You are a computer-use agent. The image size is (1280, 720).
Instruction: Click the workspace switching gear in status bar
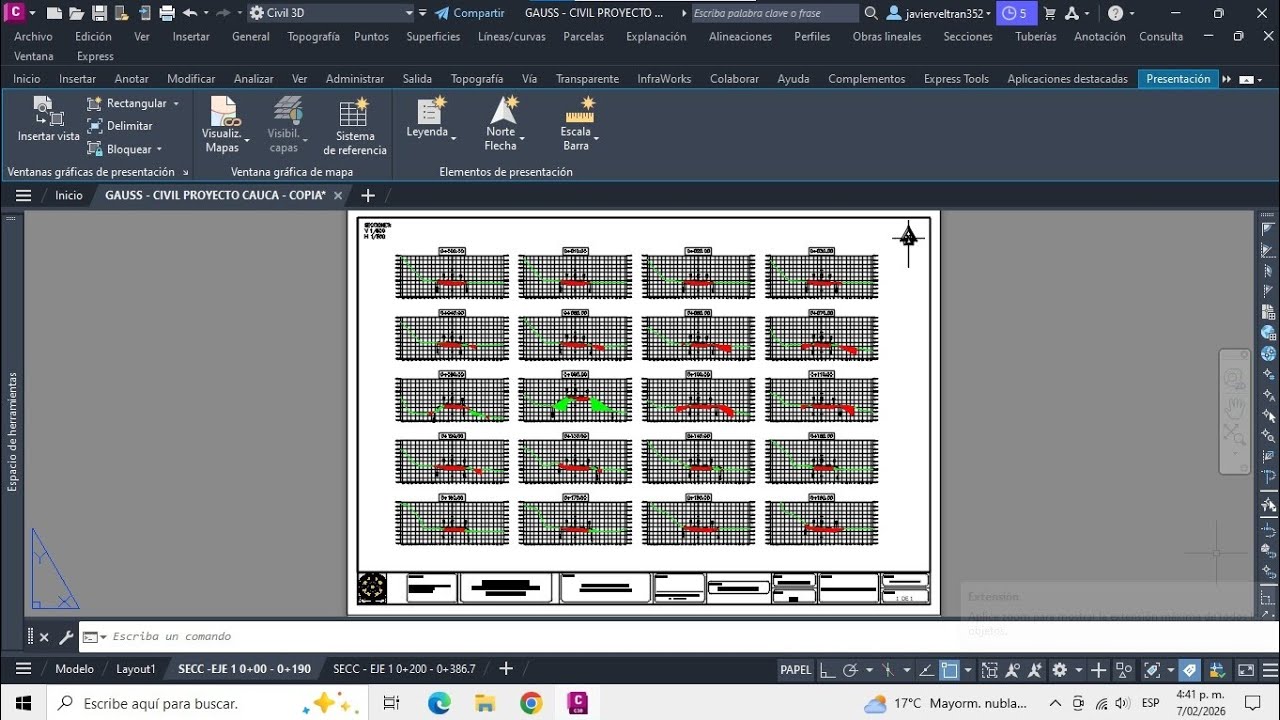coord(1060,670)
